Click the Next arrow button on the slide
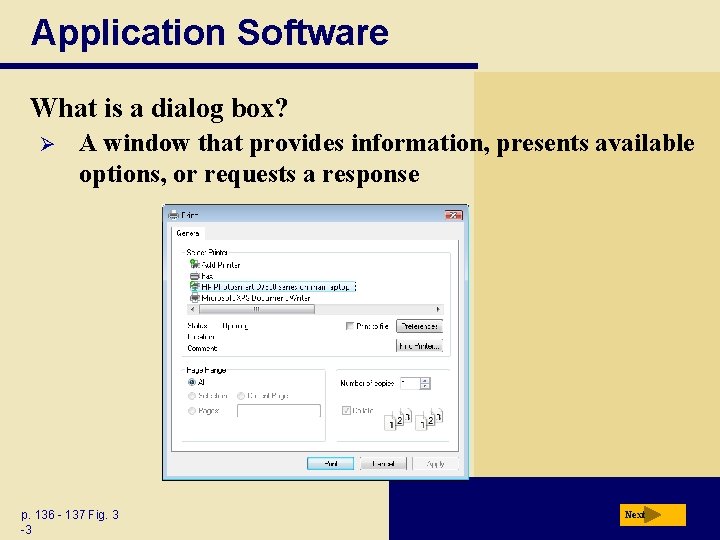The image size is (720, 540). coord(652,515)
